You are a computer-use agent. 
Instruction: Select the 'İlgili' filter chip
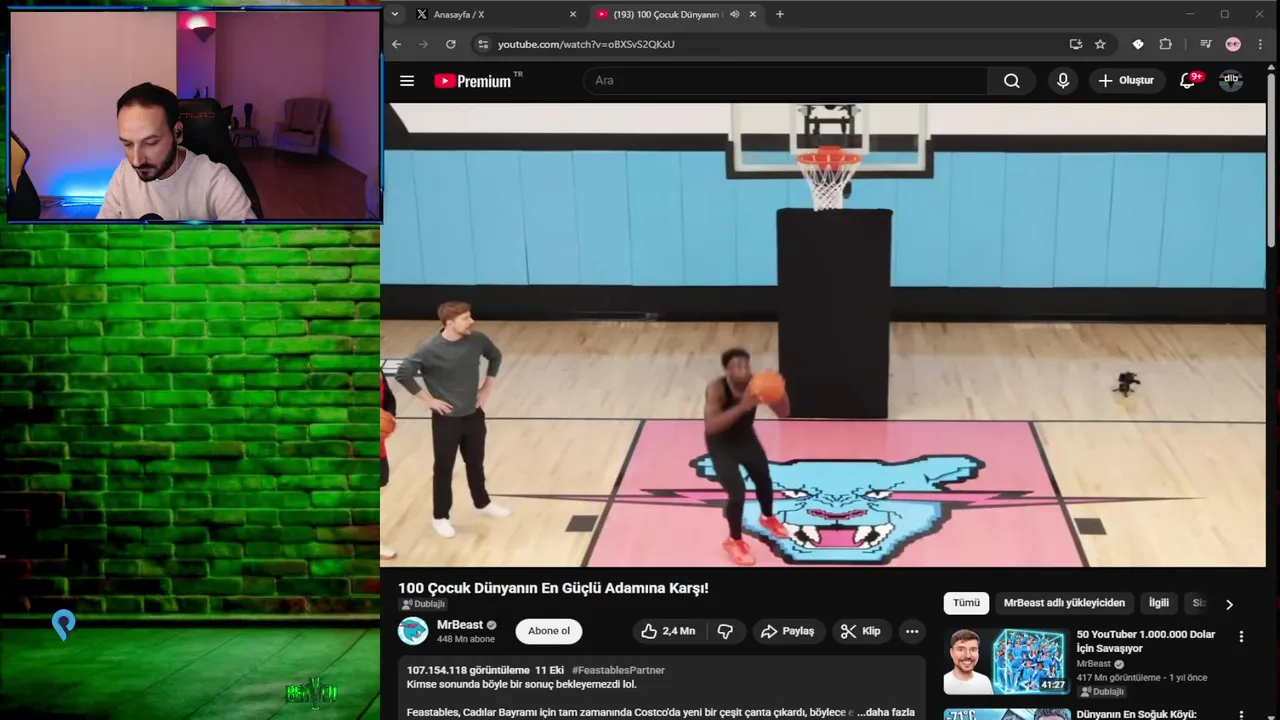(1159, 603)
